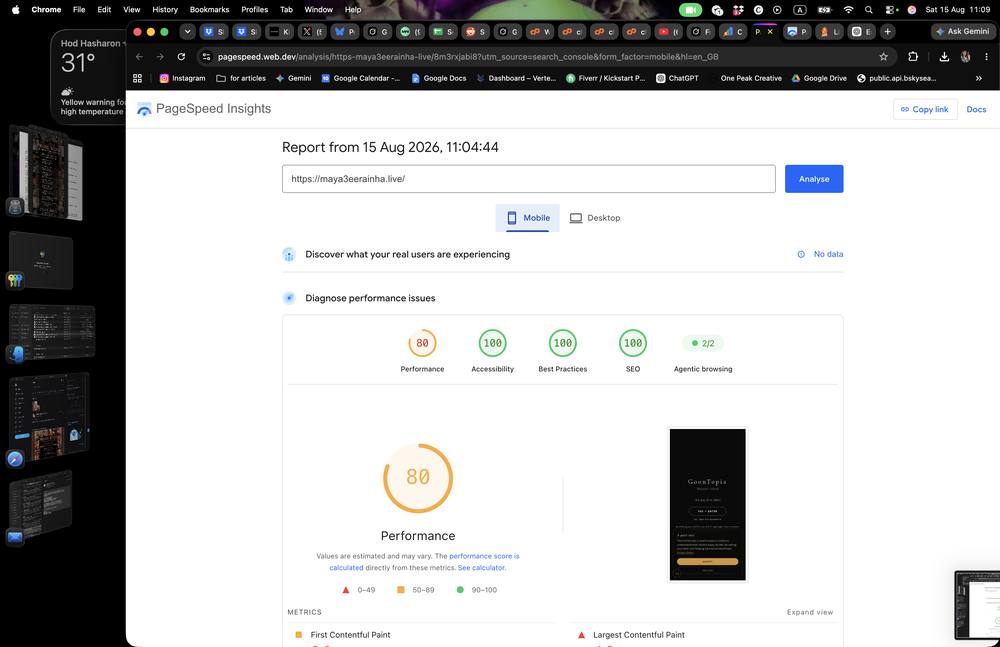The image size is (1000, 647).
Task: Click Expand view toggle
Action: 809,612
